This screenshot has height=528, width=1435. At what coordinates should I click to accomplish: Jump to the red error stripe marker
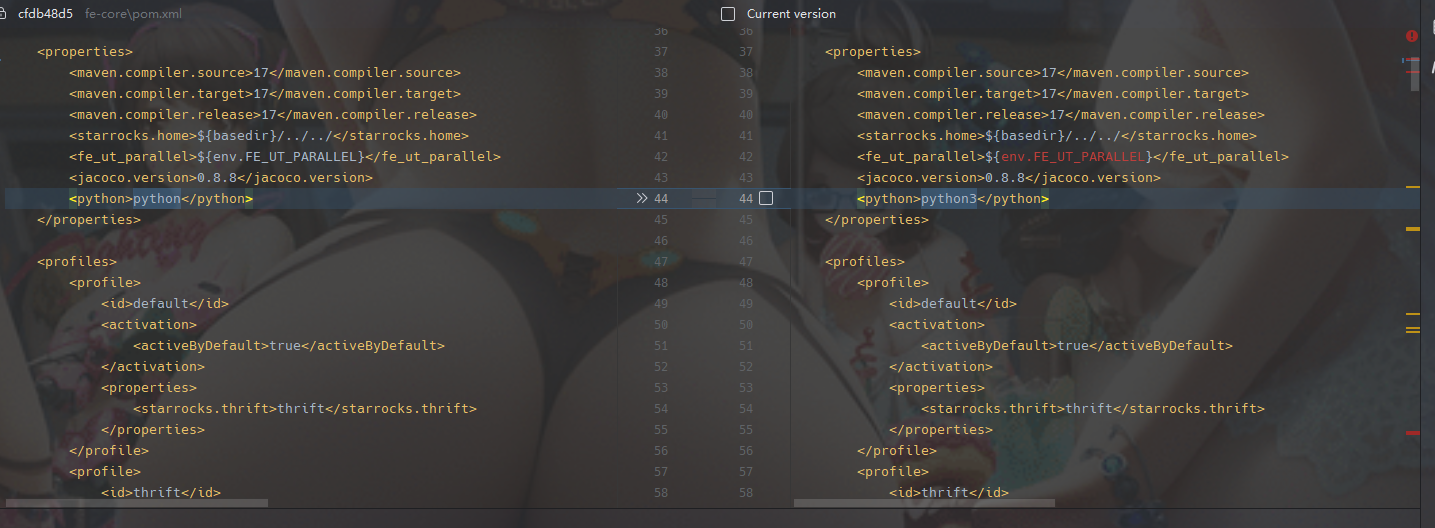1413,433
